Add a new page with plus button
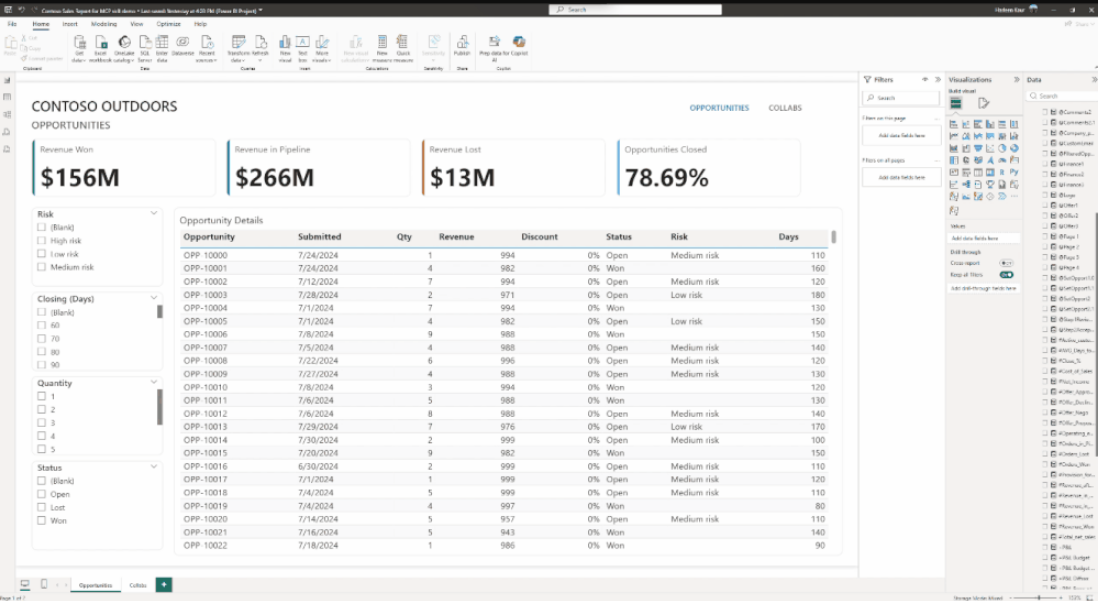Image resolution: width=1098 pixels, height=601 pixels. pos(164,584)
